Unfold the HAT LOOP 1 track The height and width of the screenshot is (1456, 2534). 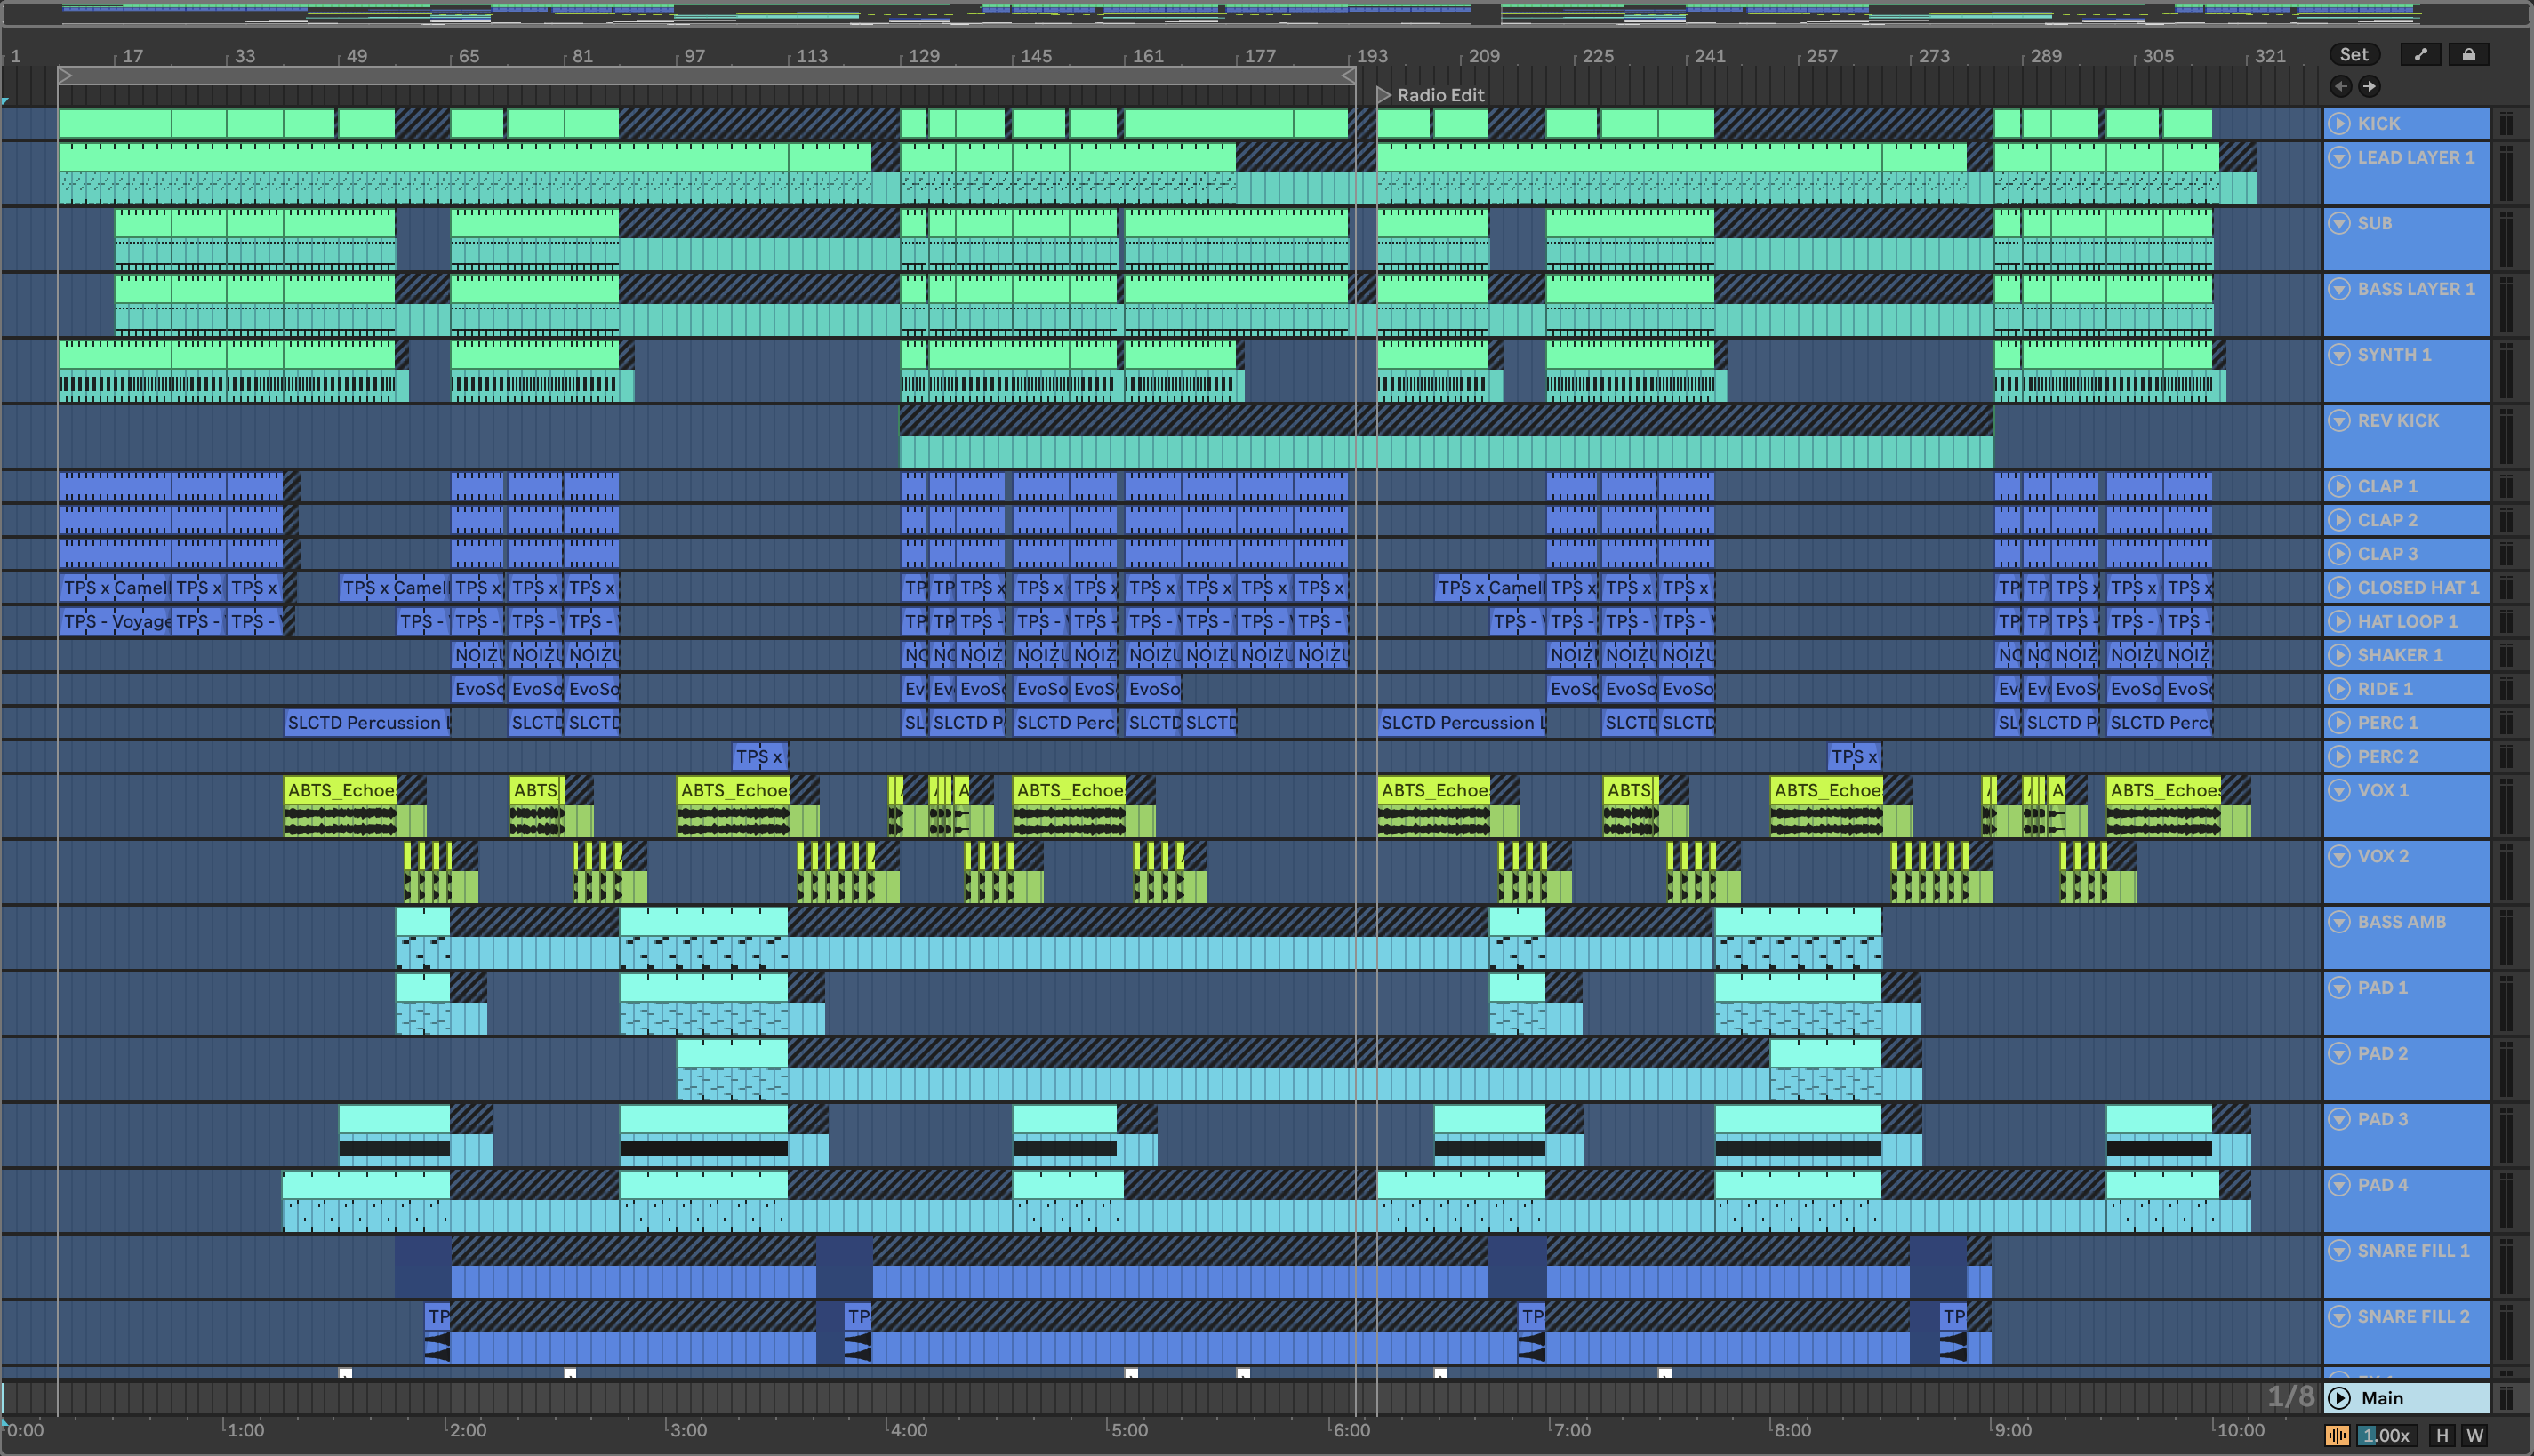(x=2339, y=621)
